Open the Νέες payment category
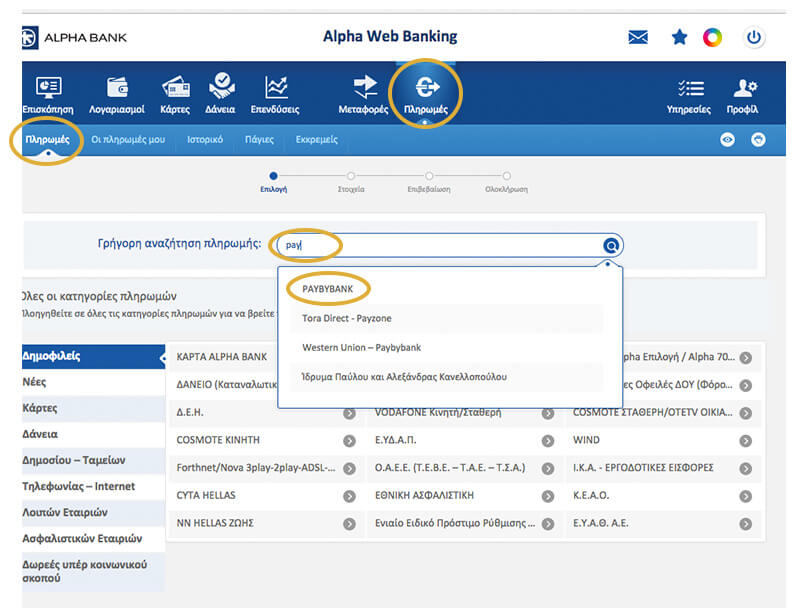Image resolution: width=810 pixels, height=614 pixels. (x=93, y=382)
